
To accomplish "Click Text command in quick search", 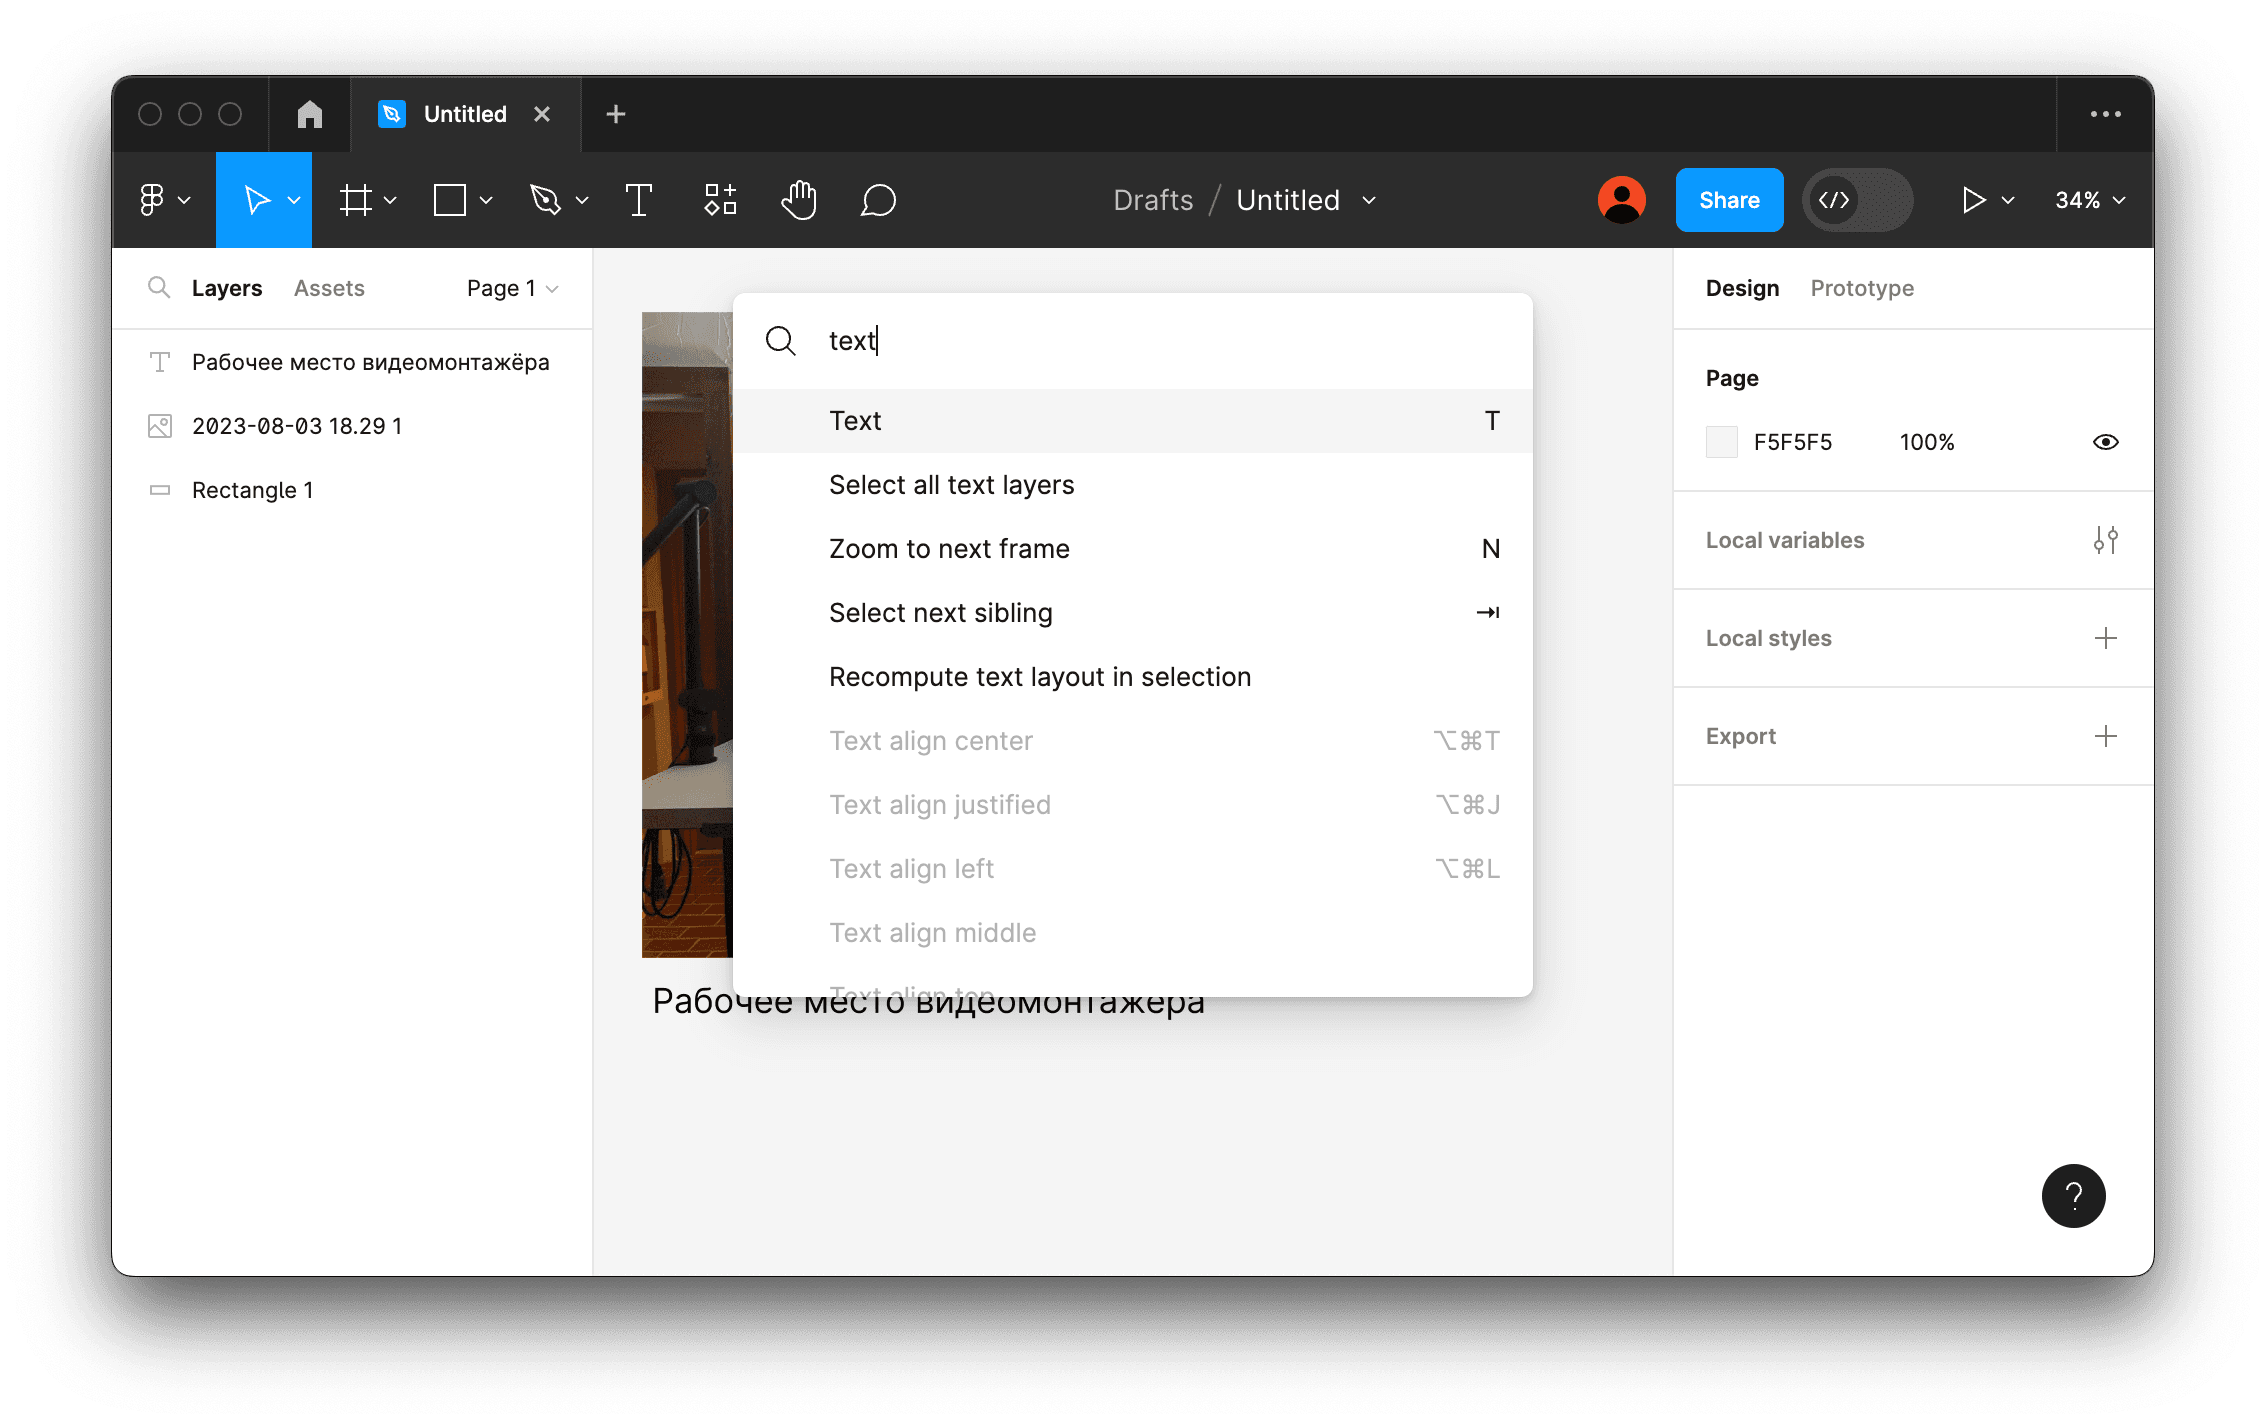I will click(1133, 420).
